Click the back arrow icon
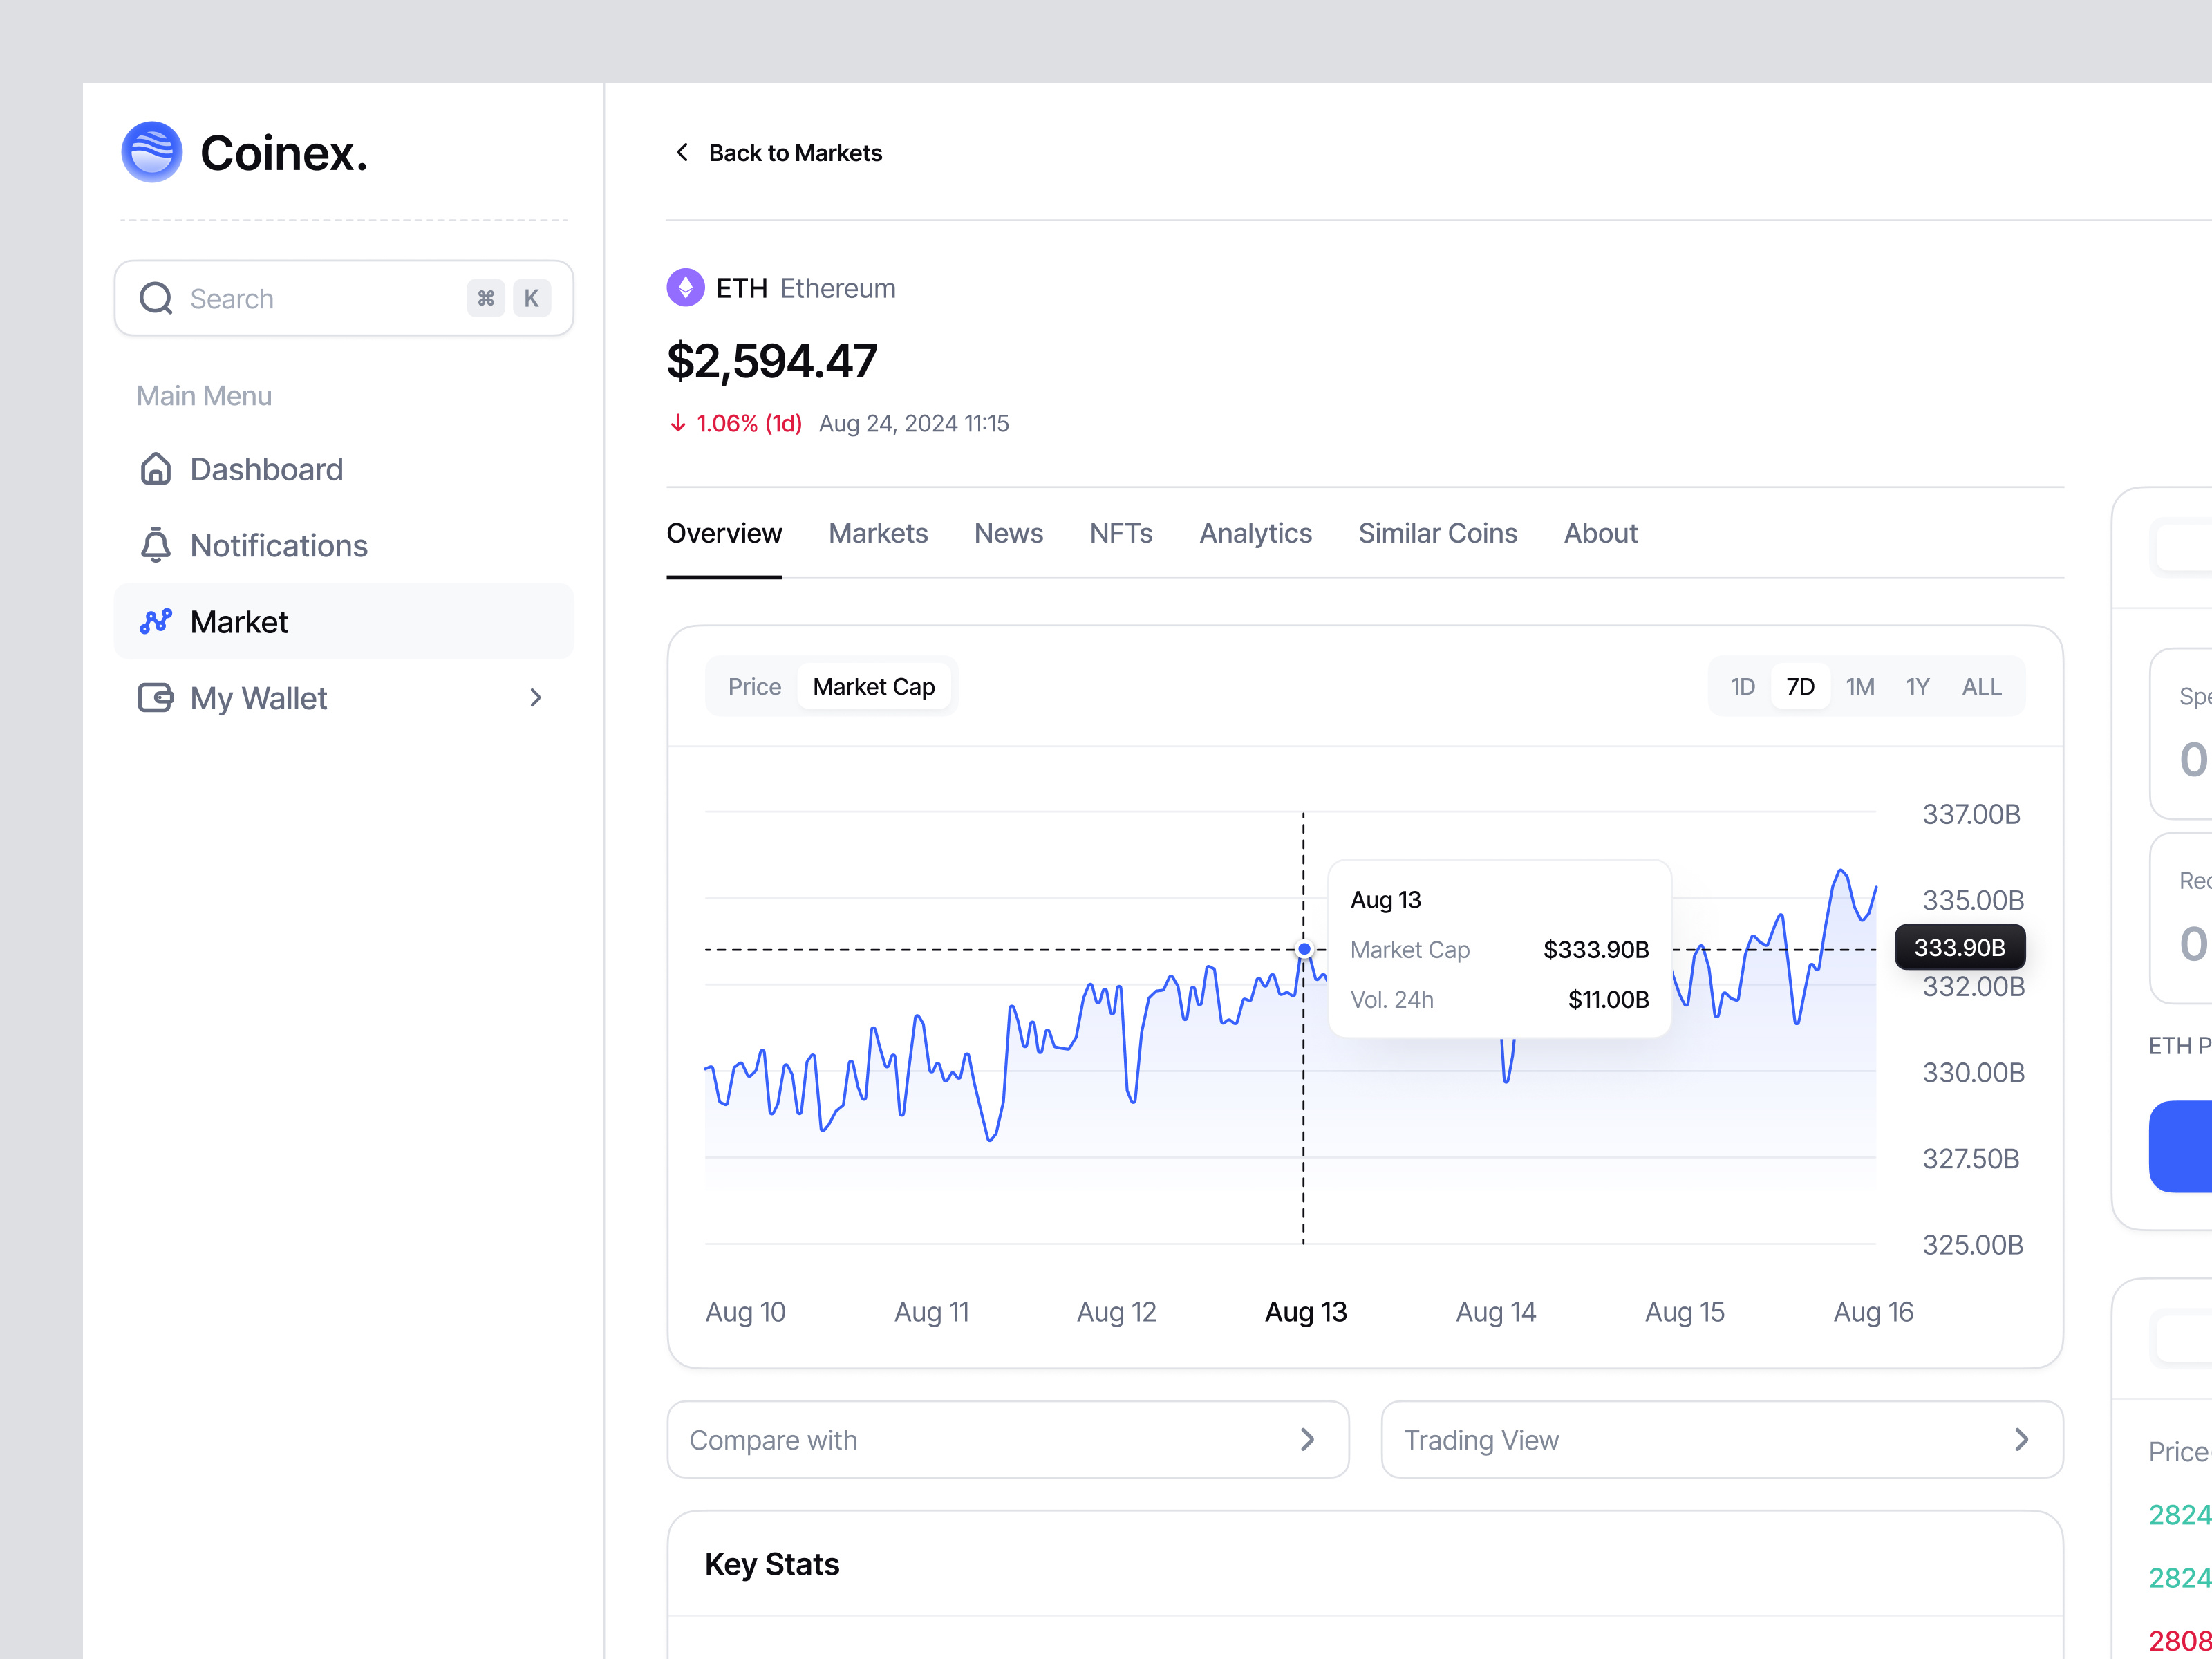The image size is (2212, 1659). point(682,152)
